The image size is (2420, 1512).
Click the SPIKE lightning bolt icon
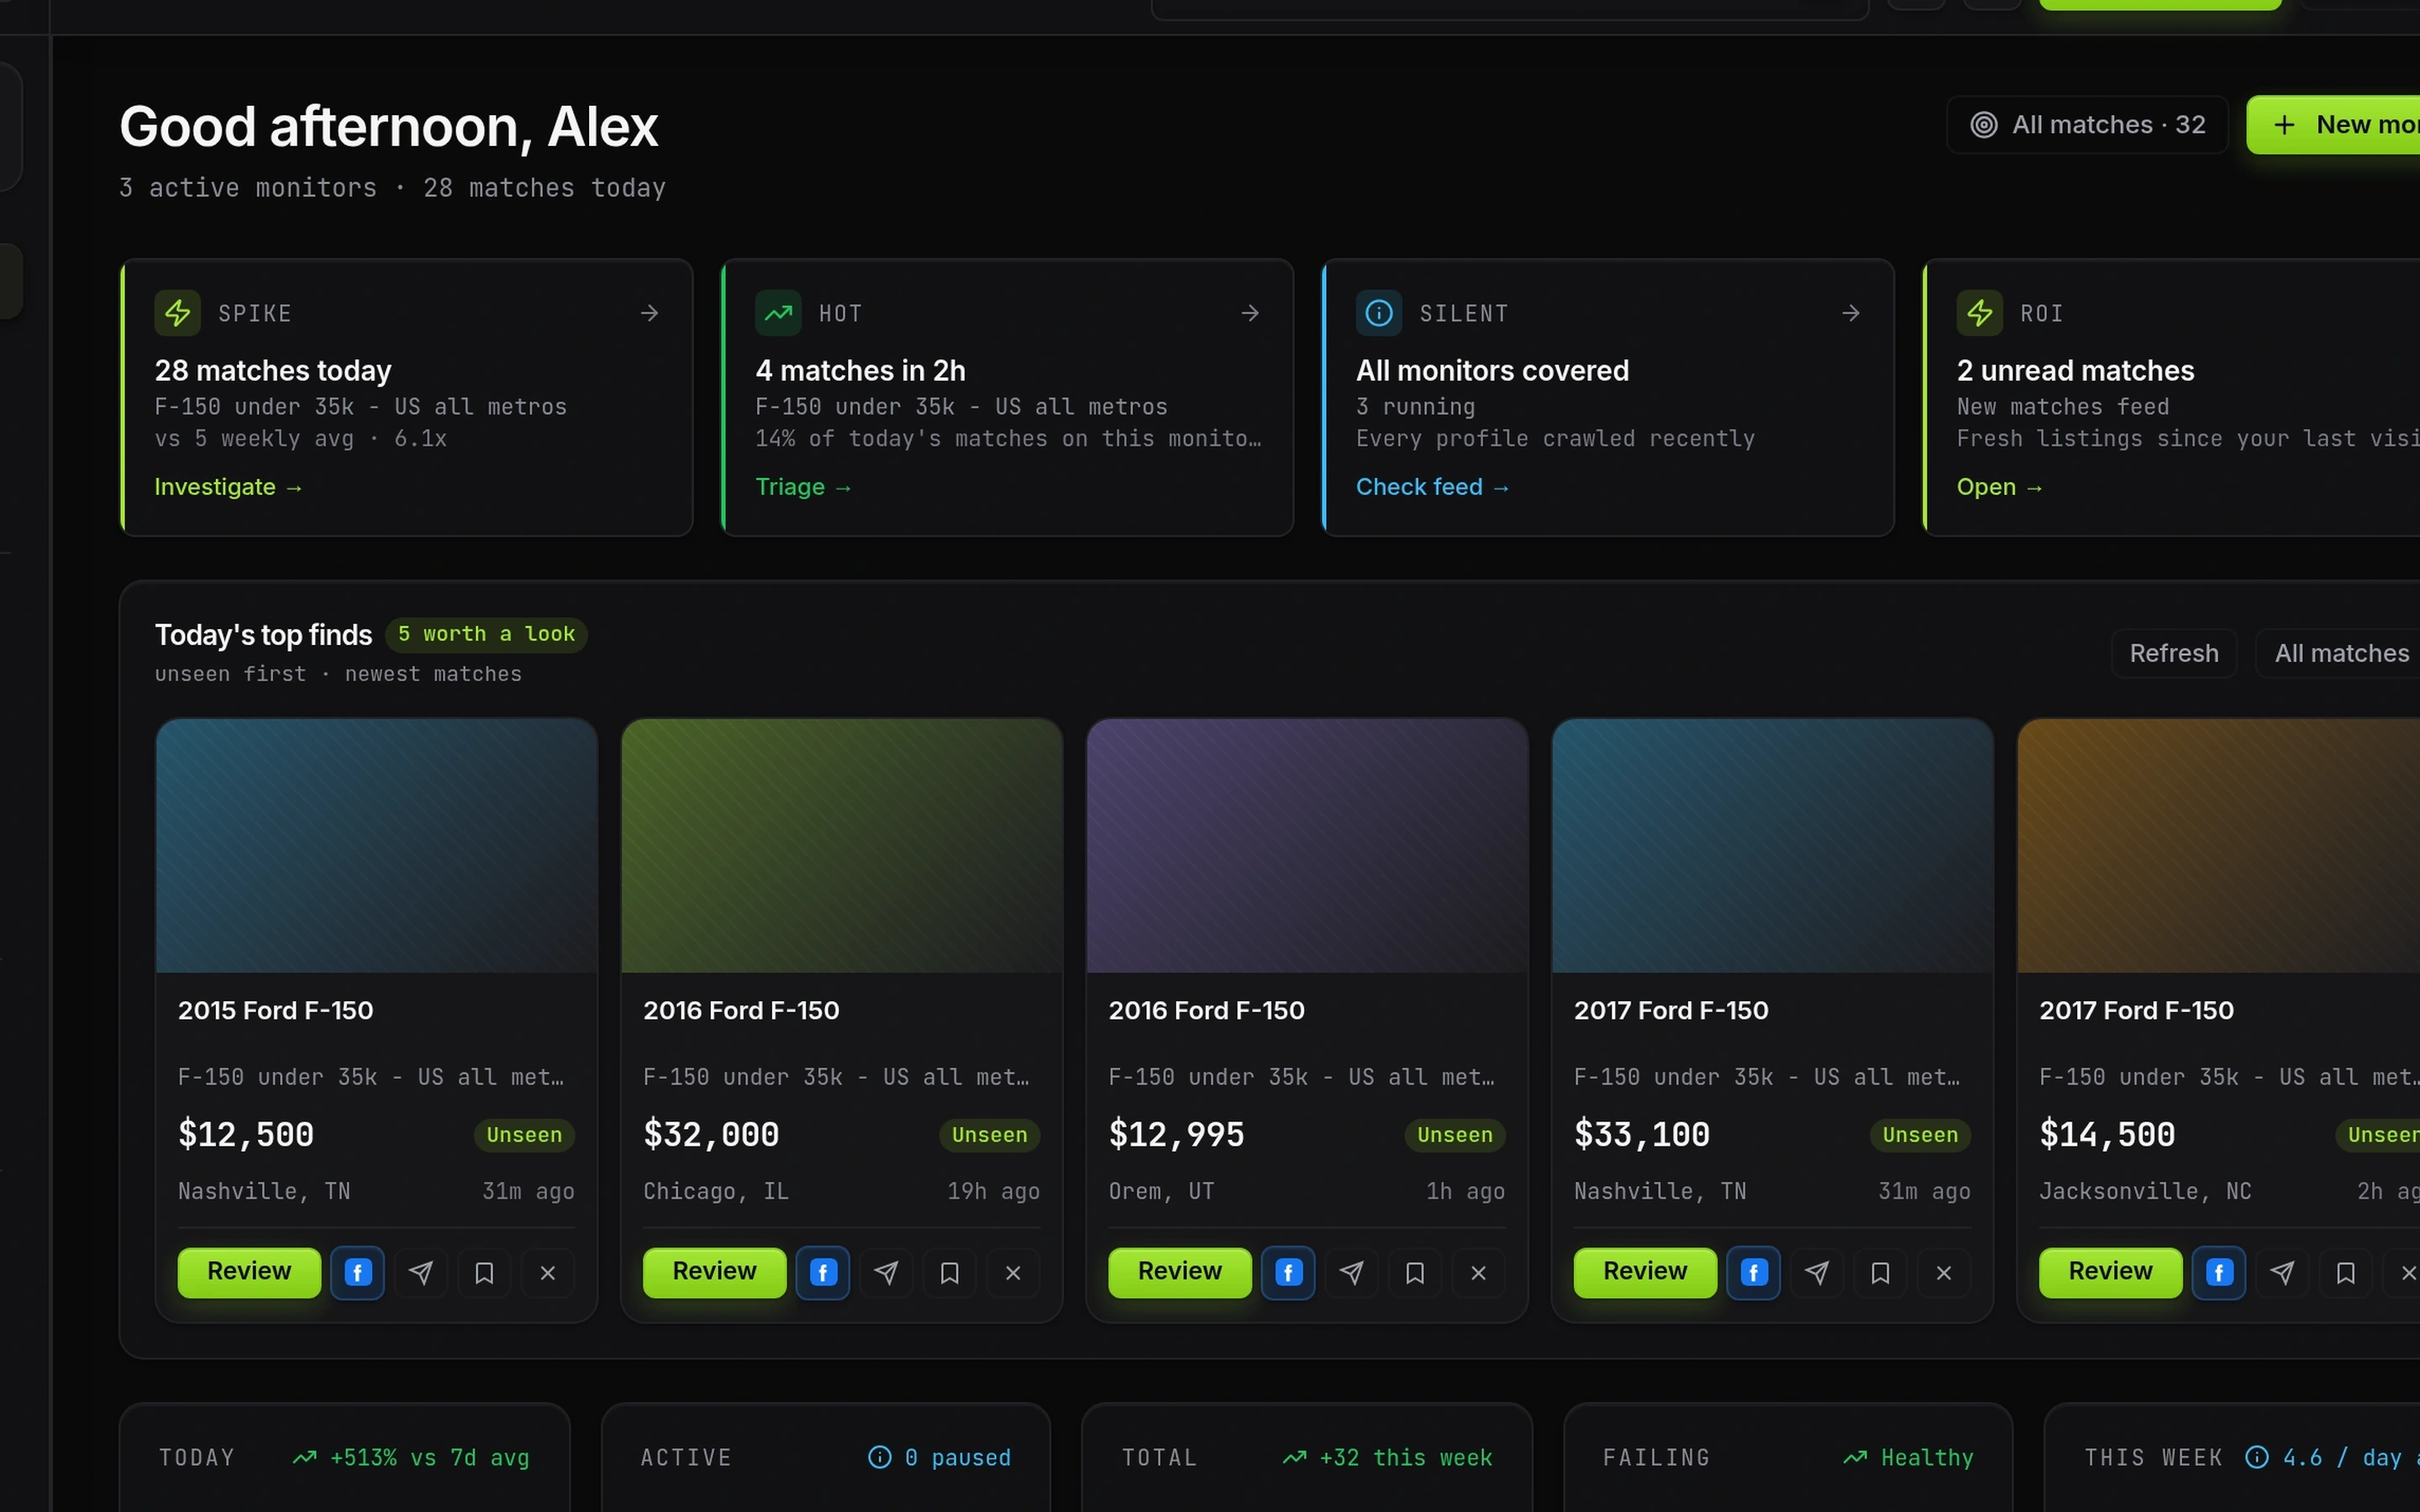[x=178, y=313]
